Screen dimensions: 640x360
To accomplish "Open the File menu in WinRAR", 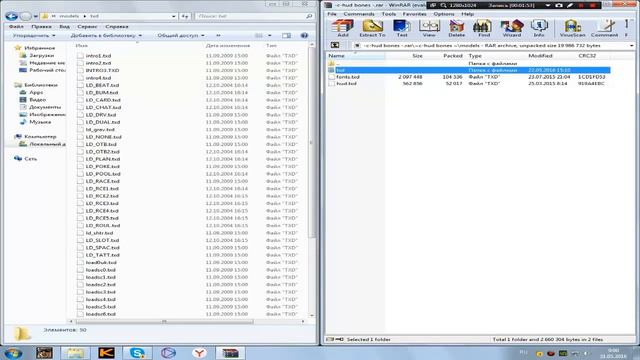I will click(x=332, y=14).
